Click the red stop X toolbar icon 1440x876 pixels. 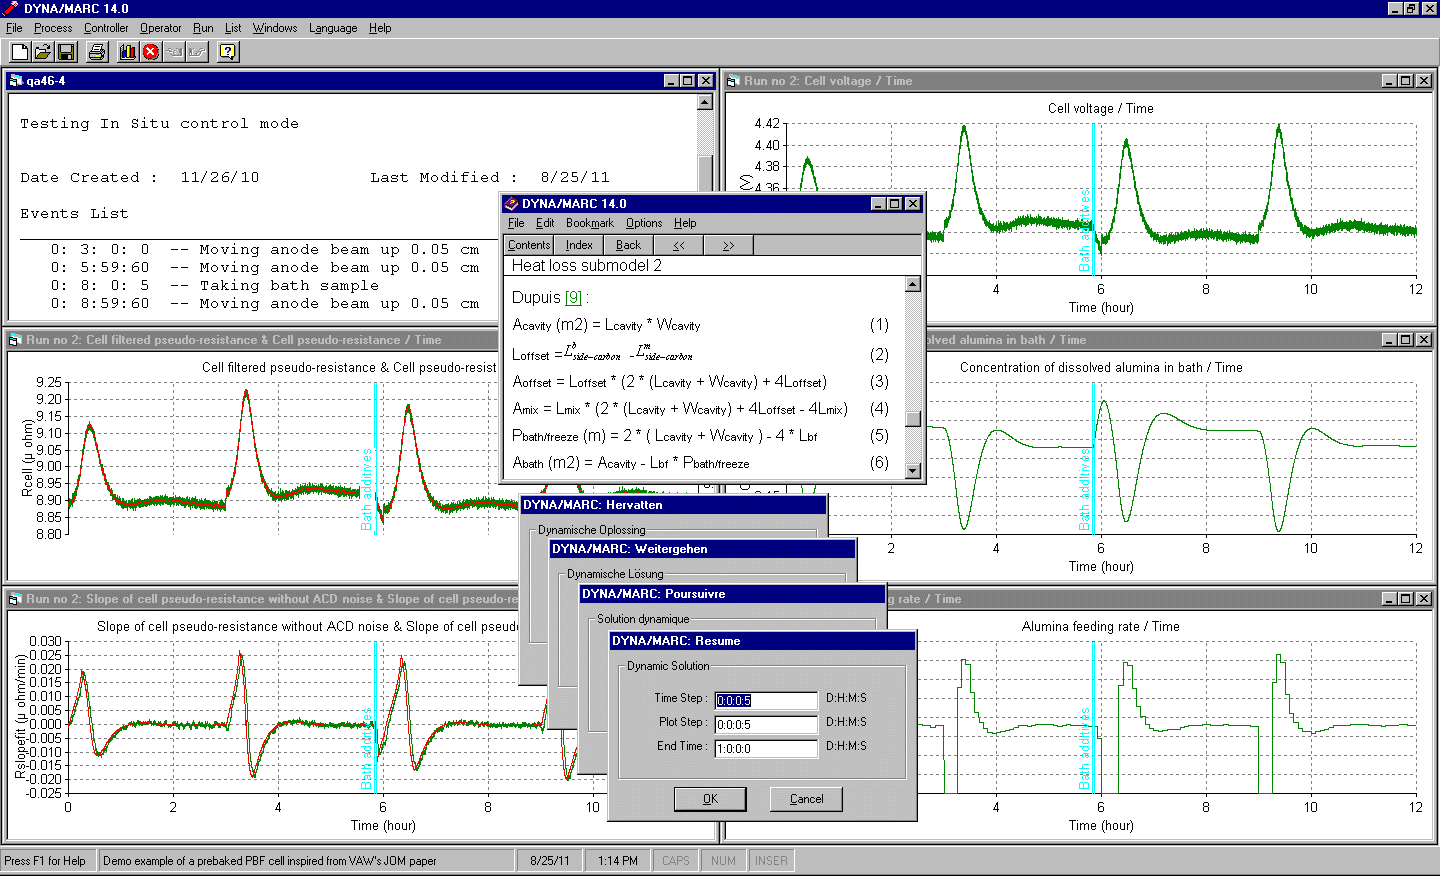tap(151, 52)
